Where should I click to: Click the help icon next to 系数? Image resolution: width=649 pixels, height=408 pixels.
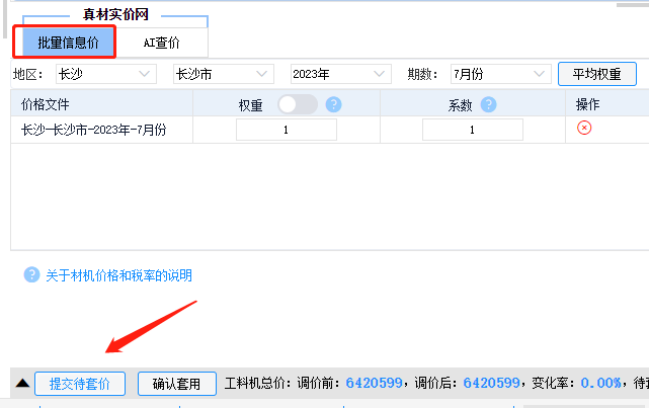click(488, 104)
